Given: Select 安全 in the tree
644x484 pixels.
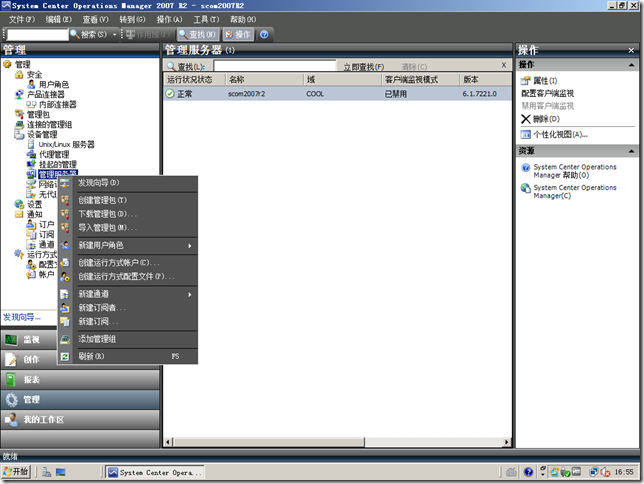Looking at the screenshot, I should click(x=34, y=74).
